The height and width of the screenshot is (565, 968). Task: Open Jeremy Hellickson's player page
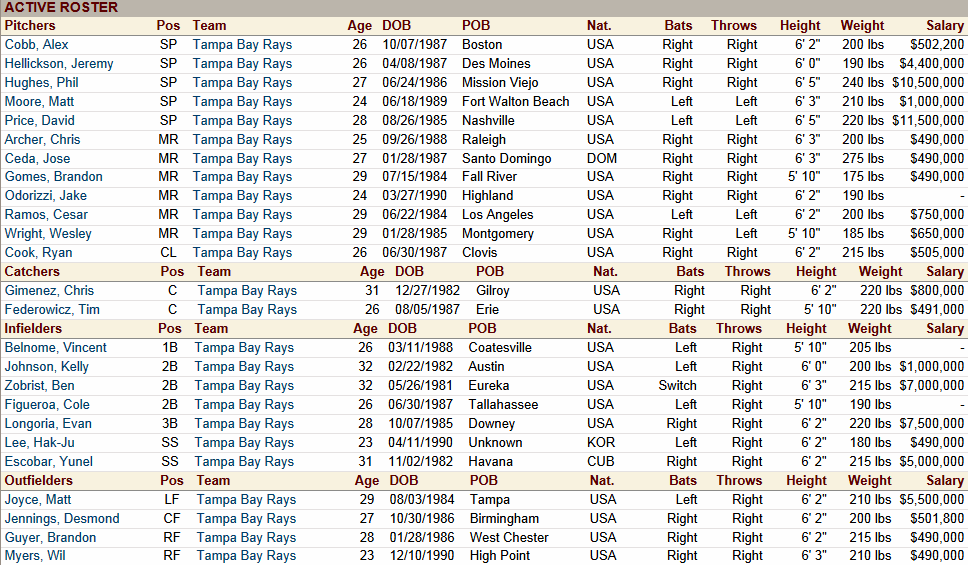click(x=58, y=63)
